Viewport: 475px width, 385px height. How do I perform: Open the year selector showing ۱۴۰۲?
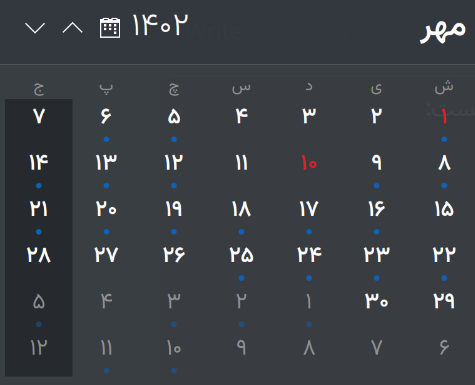click(x=160, y=25)
